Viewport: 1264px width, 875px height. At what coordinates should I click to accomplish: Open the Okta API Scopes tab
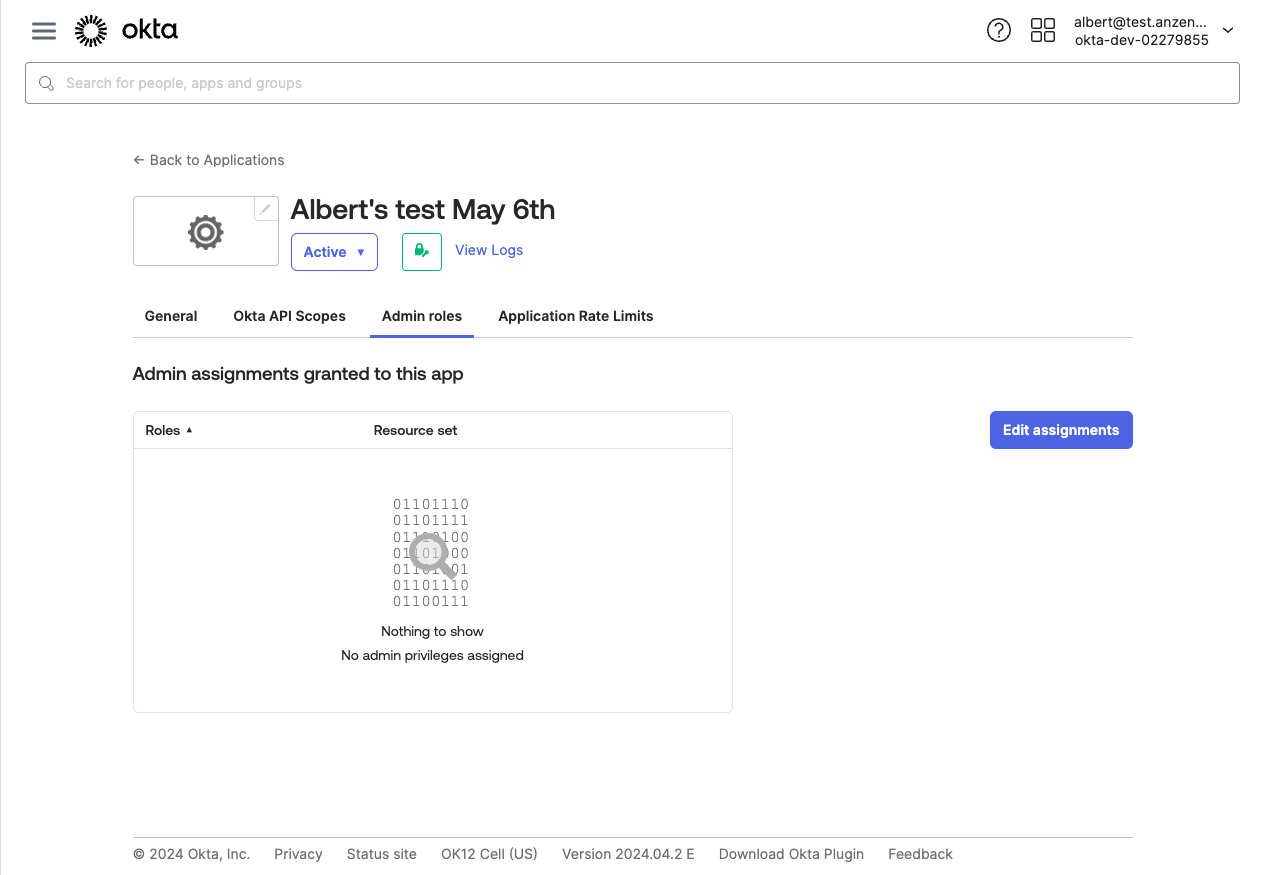pyautogui.click(x=289, y=316)
